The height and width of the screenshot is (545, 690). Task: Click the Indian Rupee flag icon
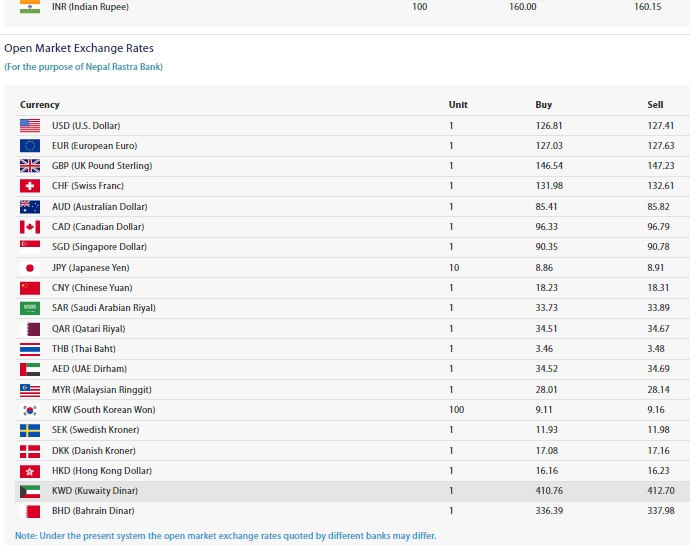(30, 6)
